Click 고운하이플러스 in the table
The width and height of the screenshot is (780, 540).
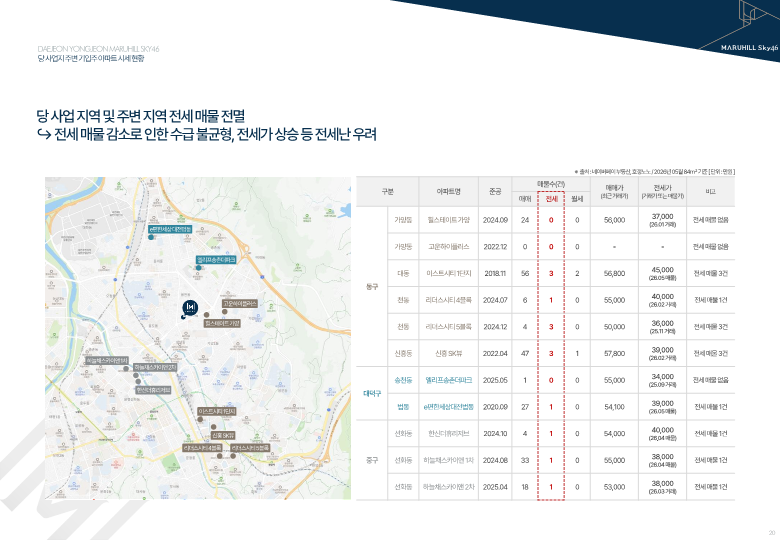coord(449,247)
